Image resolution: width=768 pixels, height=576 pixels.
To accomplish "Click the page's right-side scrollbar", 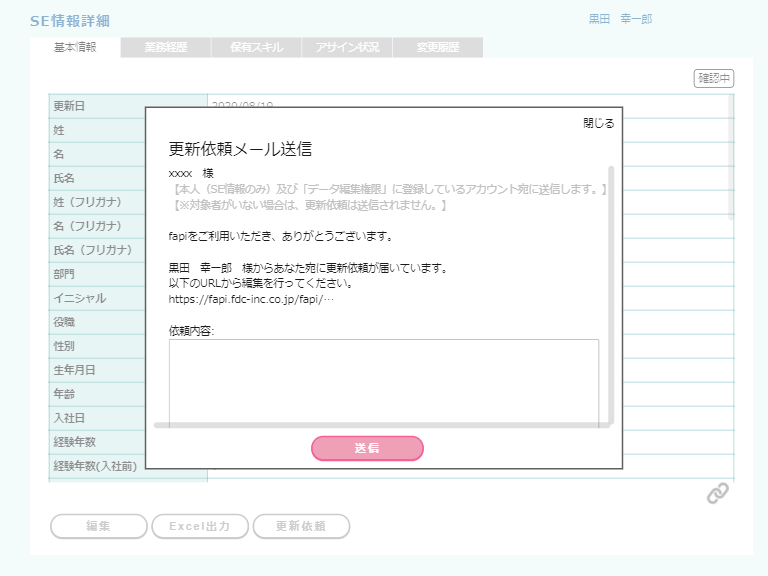I will (731, 160).
